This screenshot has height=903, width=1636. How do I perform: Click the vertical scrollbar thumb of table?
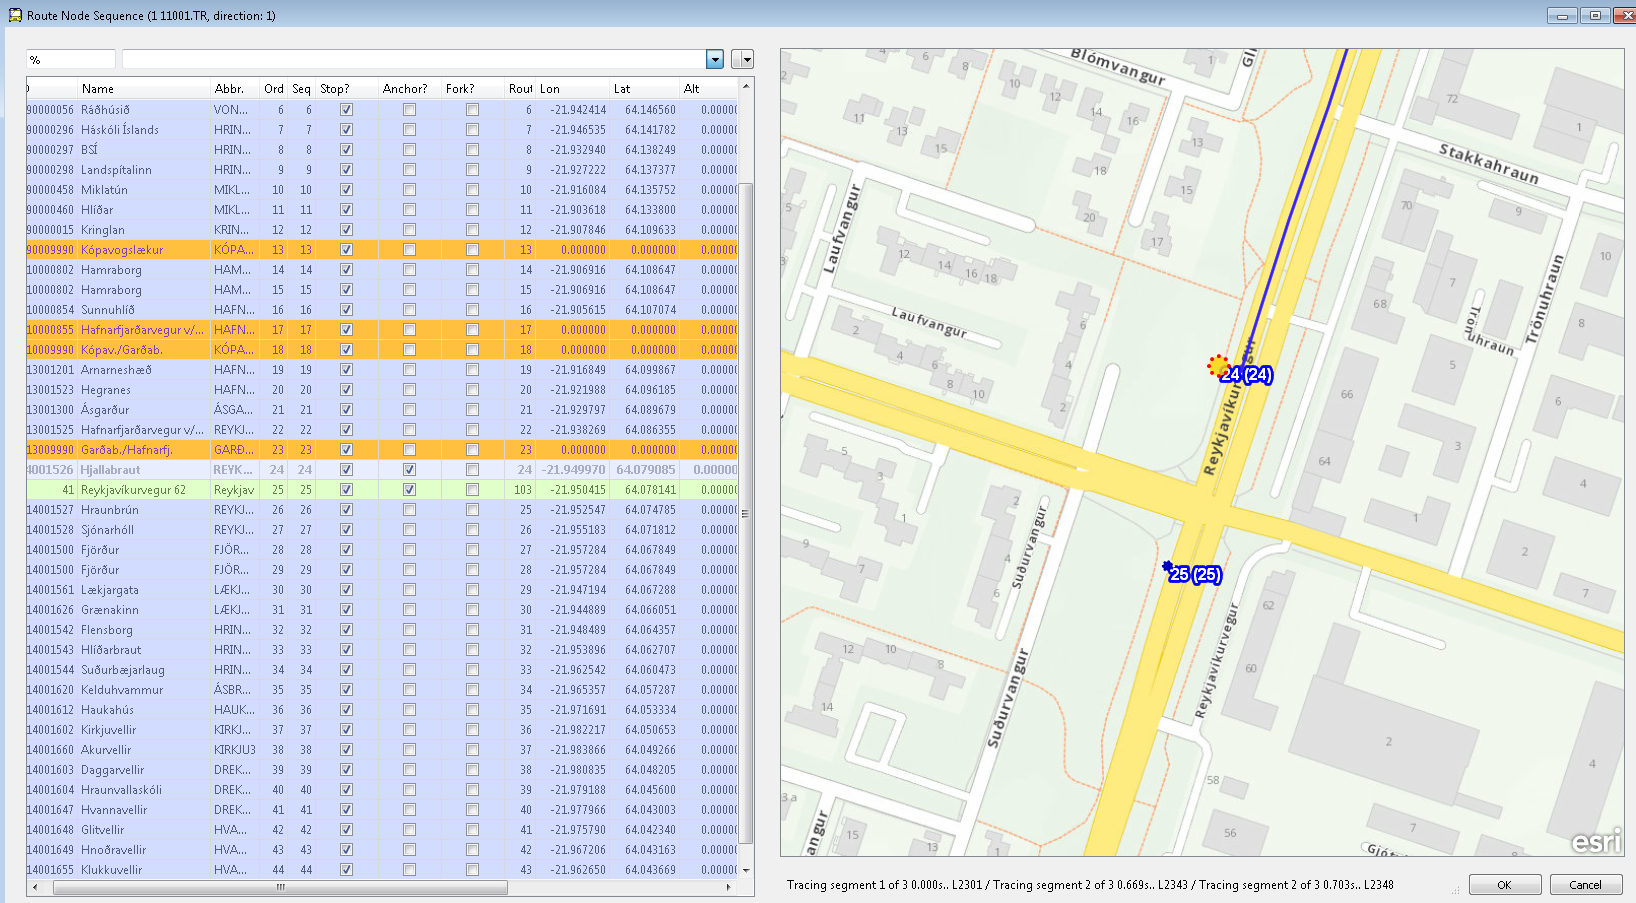[746, 513]
